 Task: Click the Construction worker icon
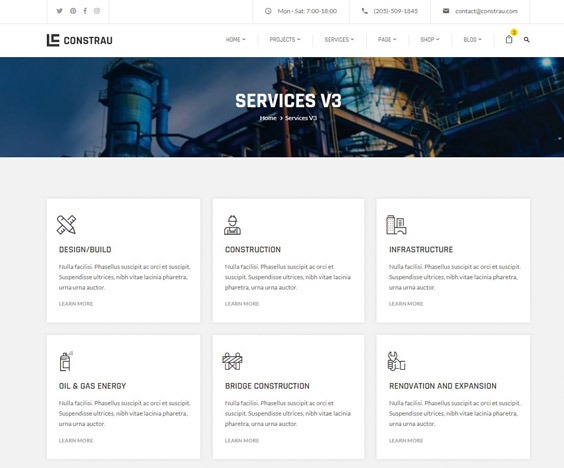(232, 225)
